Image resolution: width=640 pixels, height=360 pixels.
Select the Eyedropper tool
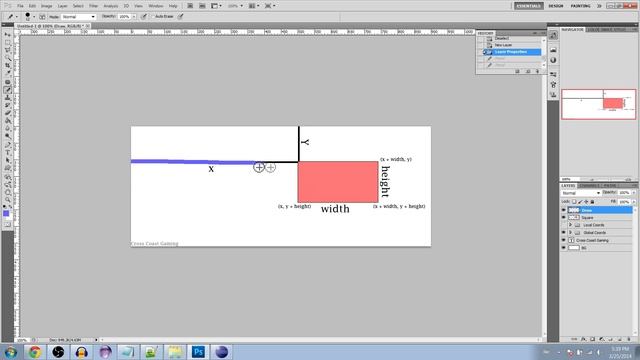coord(7,72)
